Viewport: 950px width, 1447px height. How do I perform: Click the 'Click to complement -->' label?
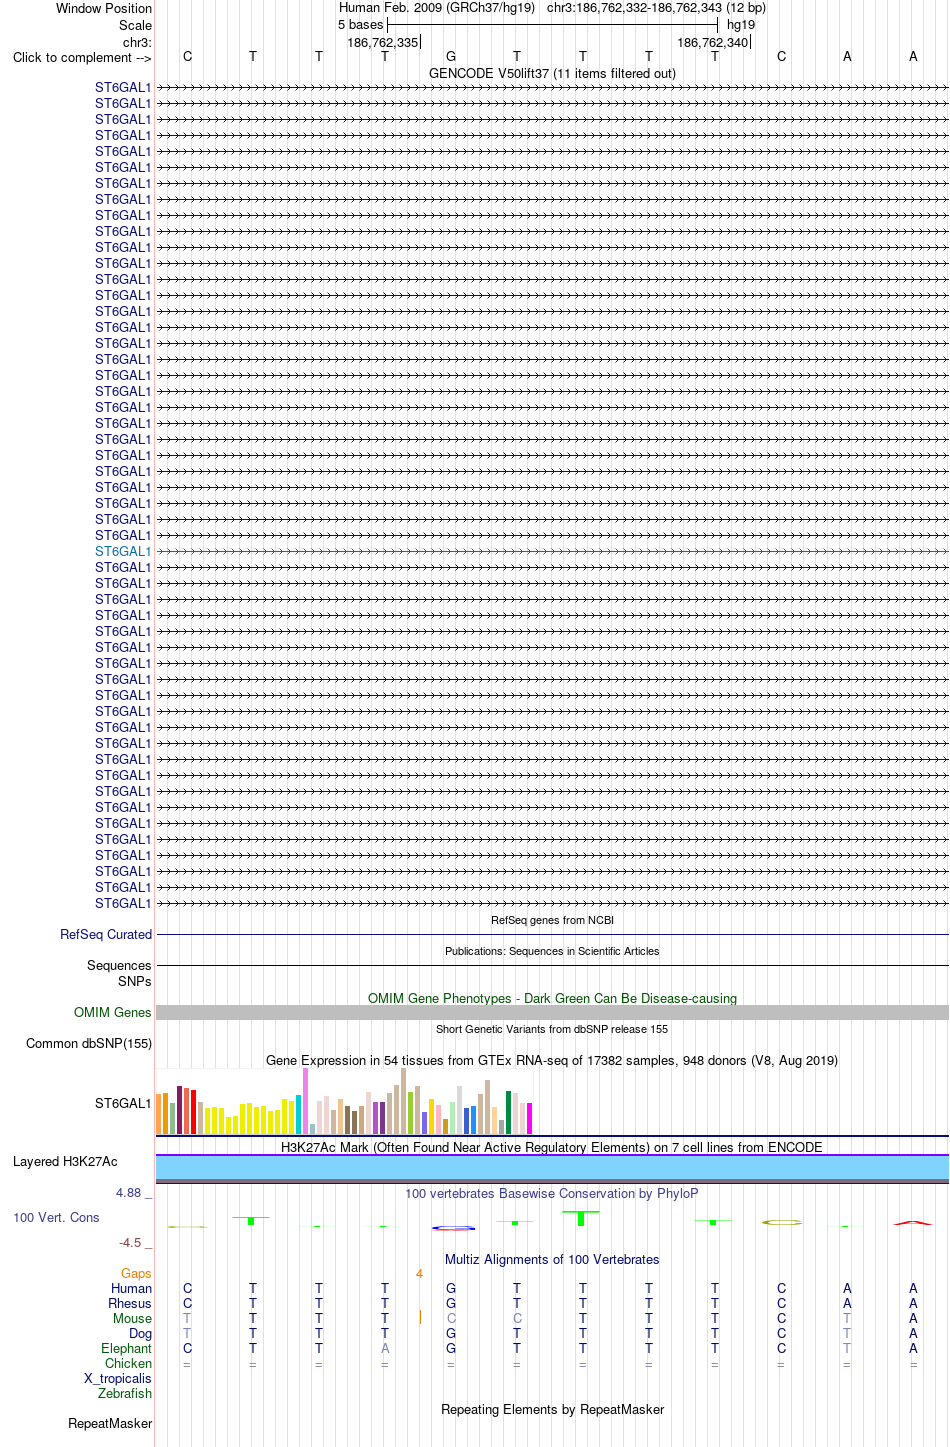coord(82,57)
